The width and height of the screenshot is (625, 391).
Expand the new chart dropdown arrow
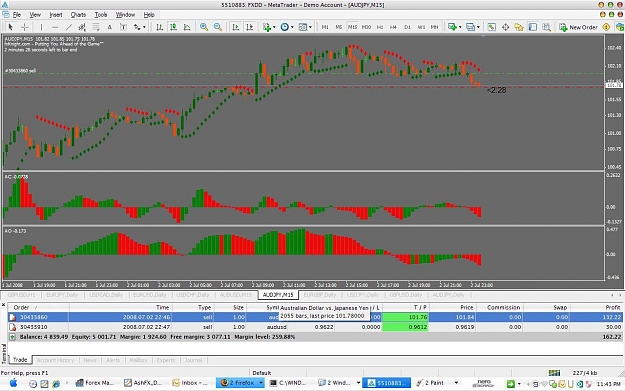coord(460,27)
